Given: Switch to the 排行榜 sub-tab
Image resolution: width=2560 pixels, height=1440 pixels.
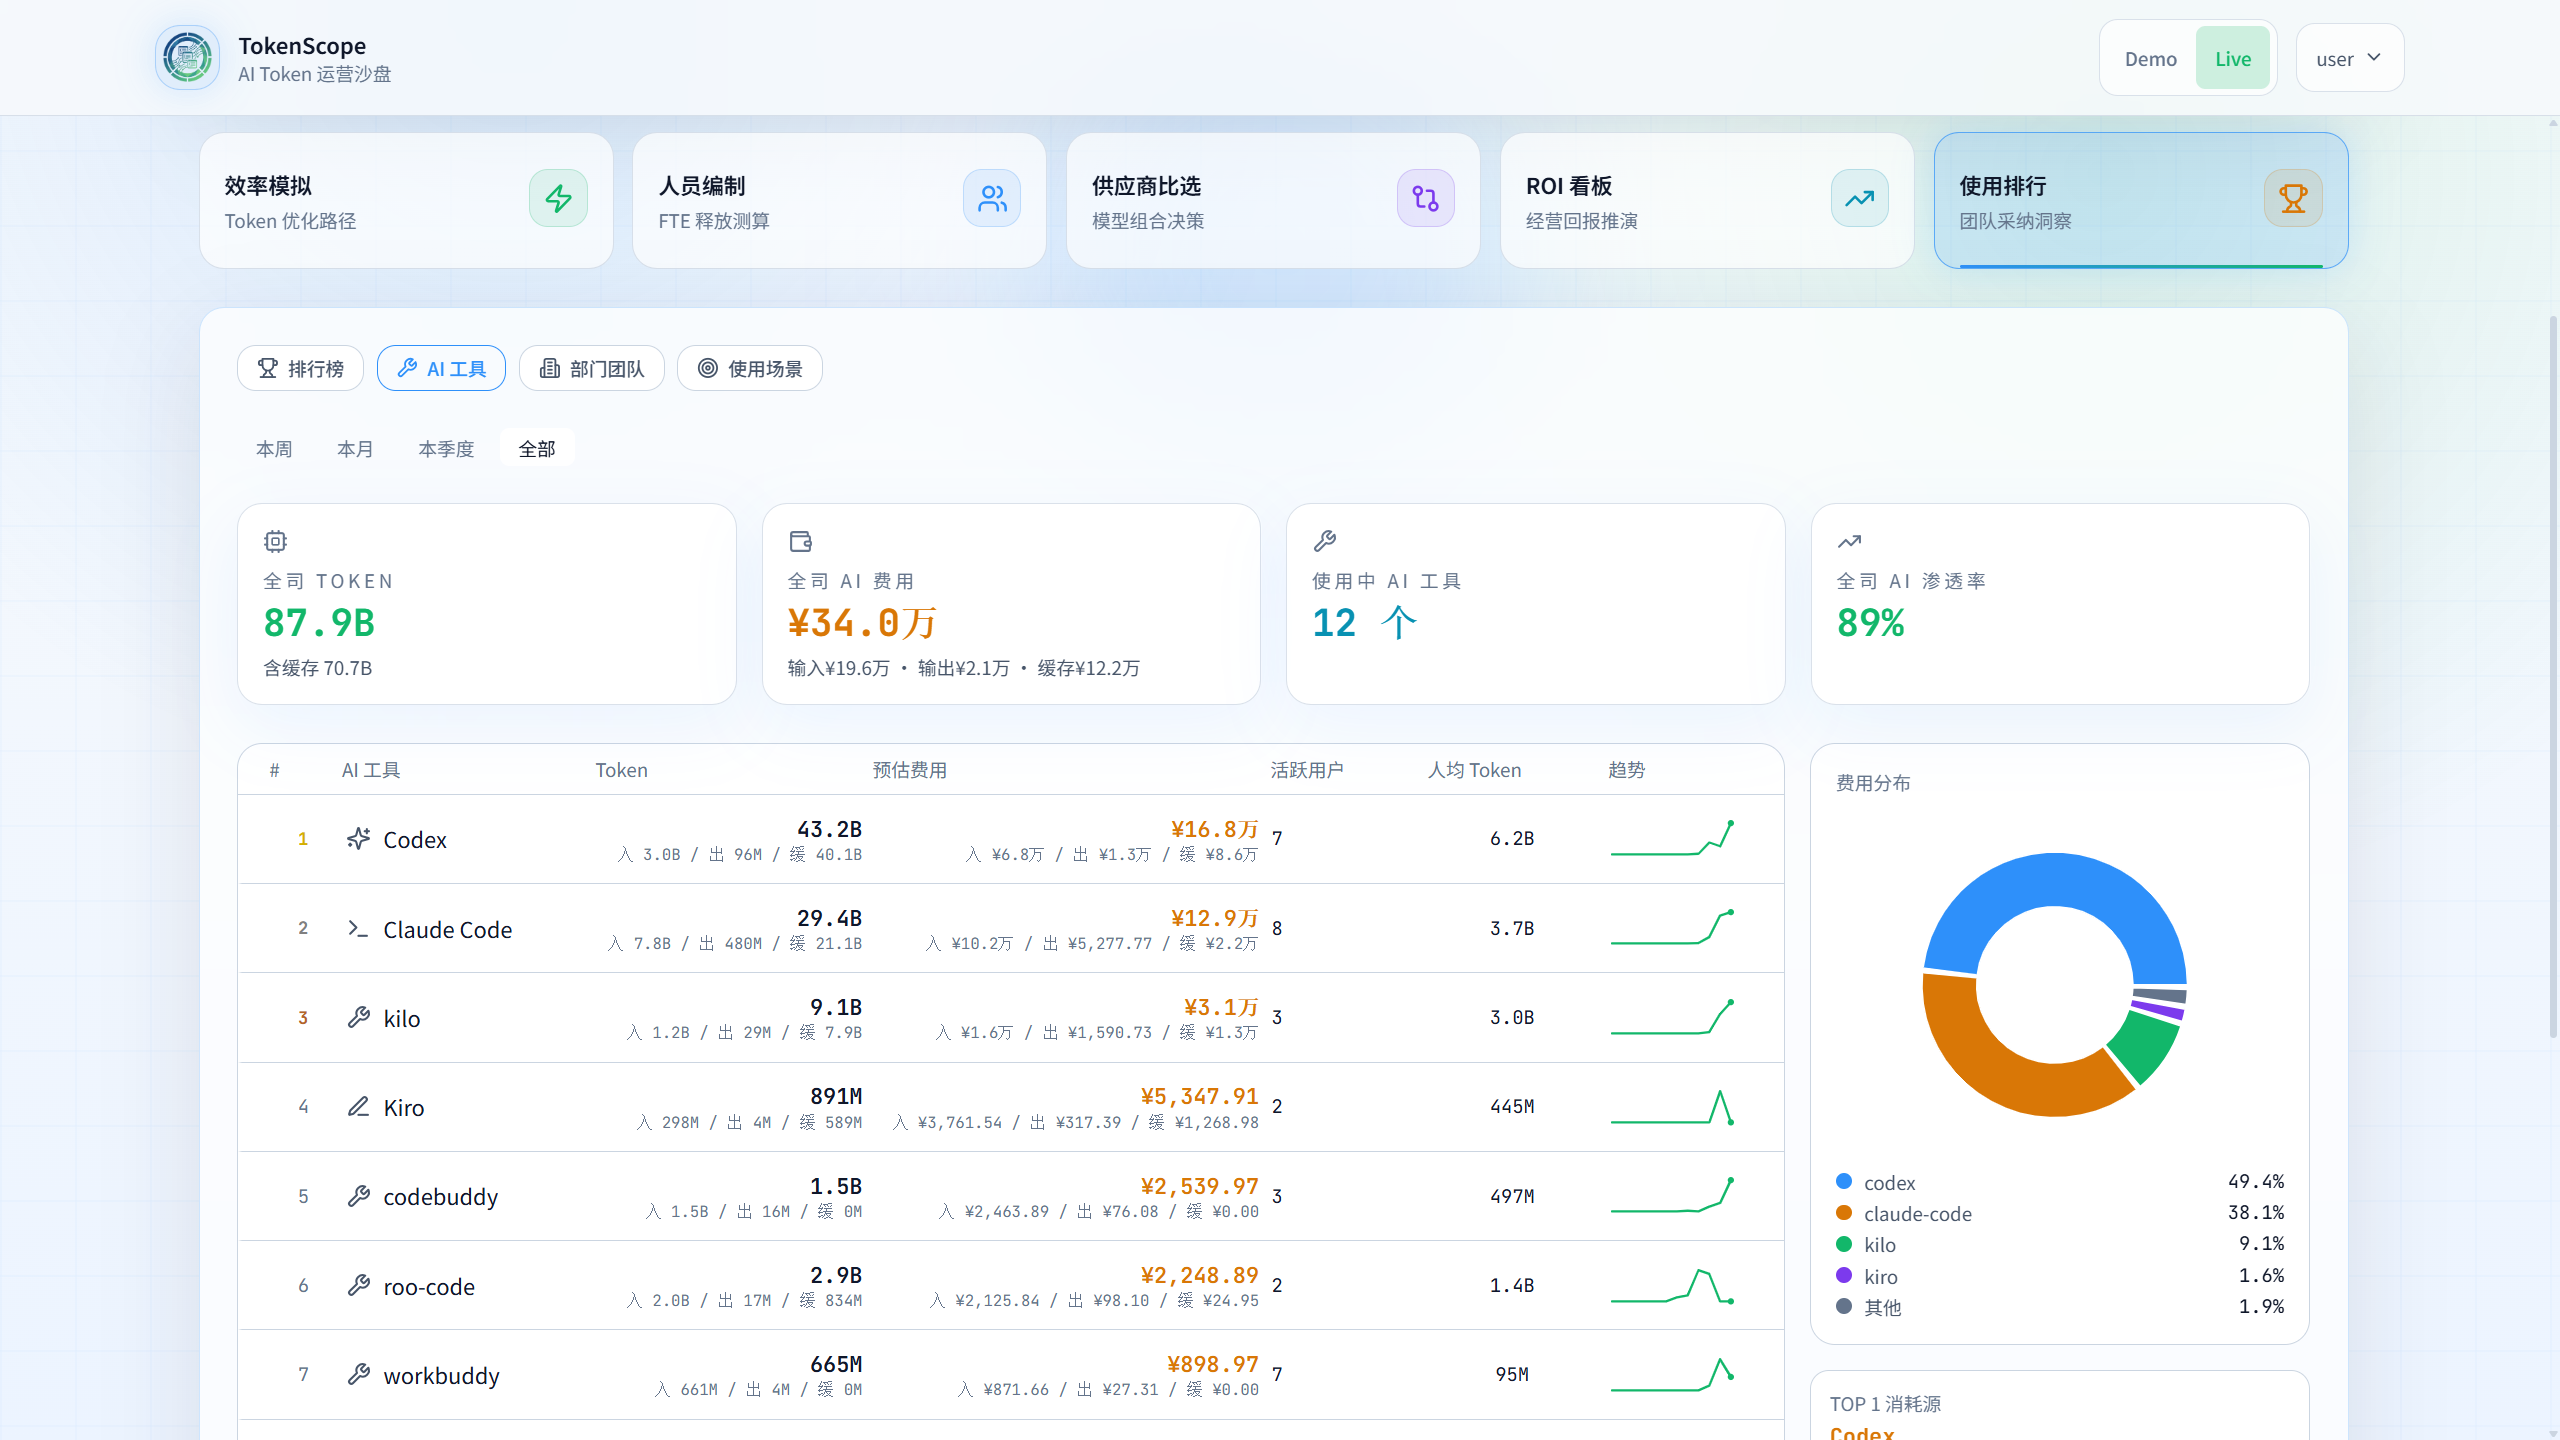Looking at the screenshot, I should (300, 368).
